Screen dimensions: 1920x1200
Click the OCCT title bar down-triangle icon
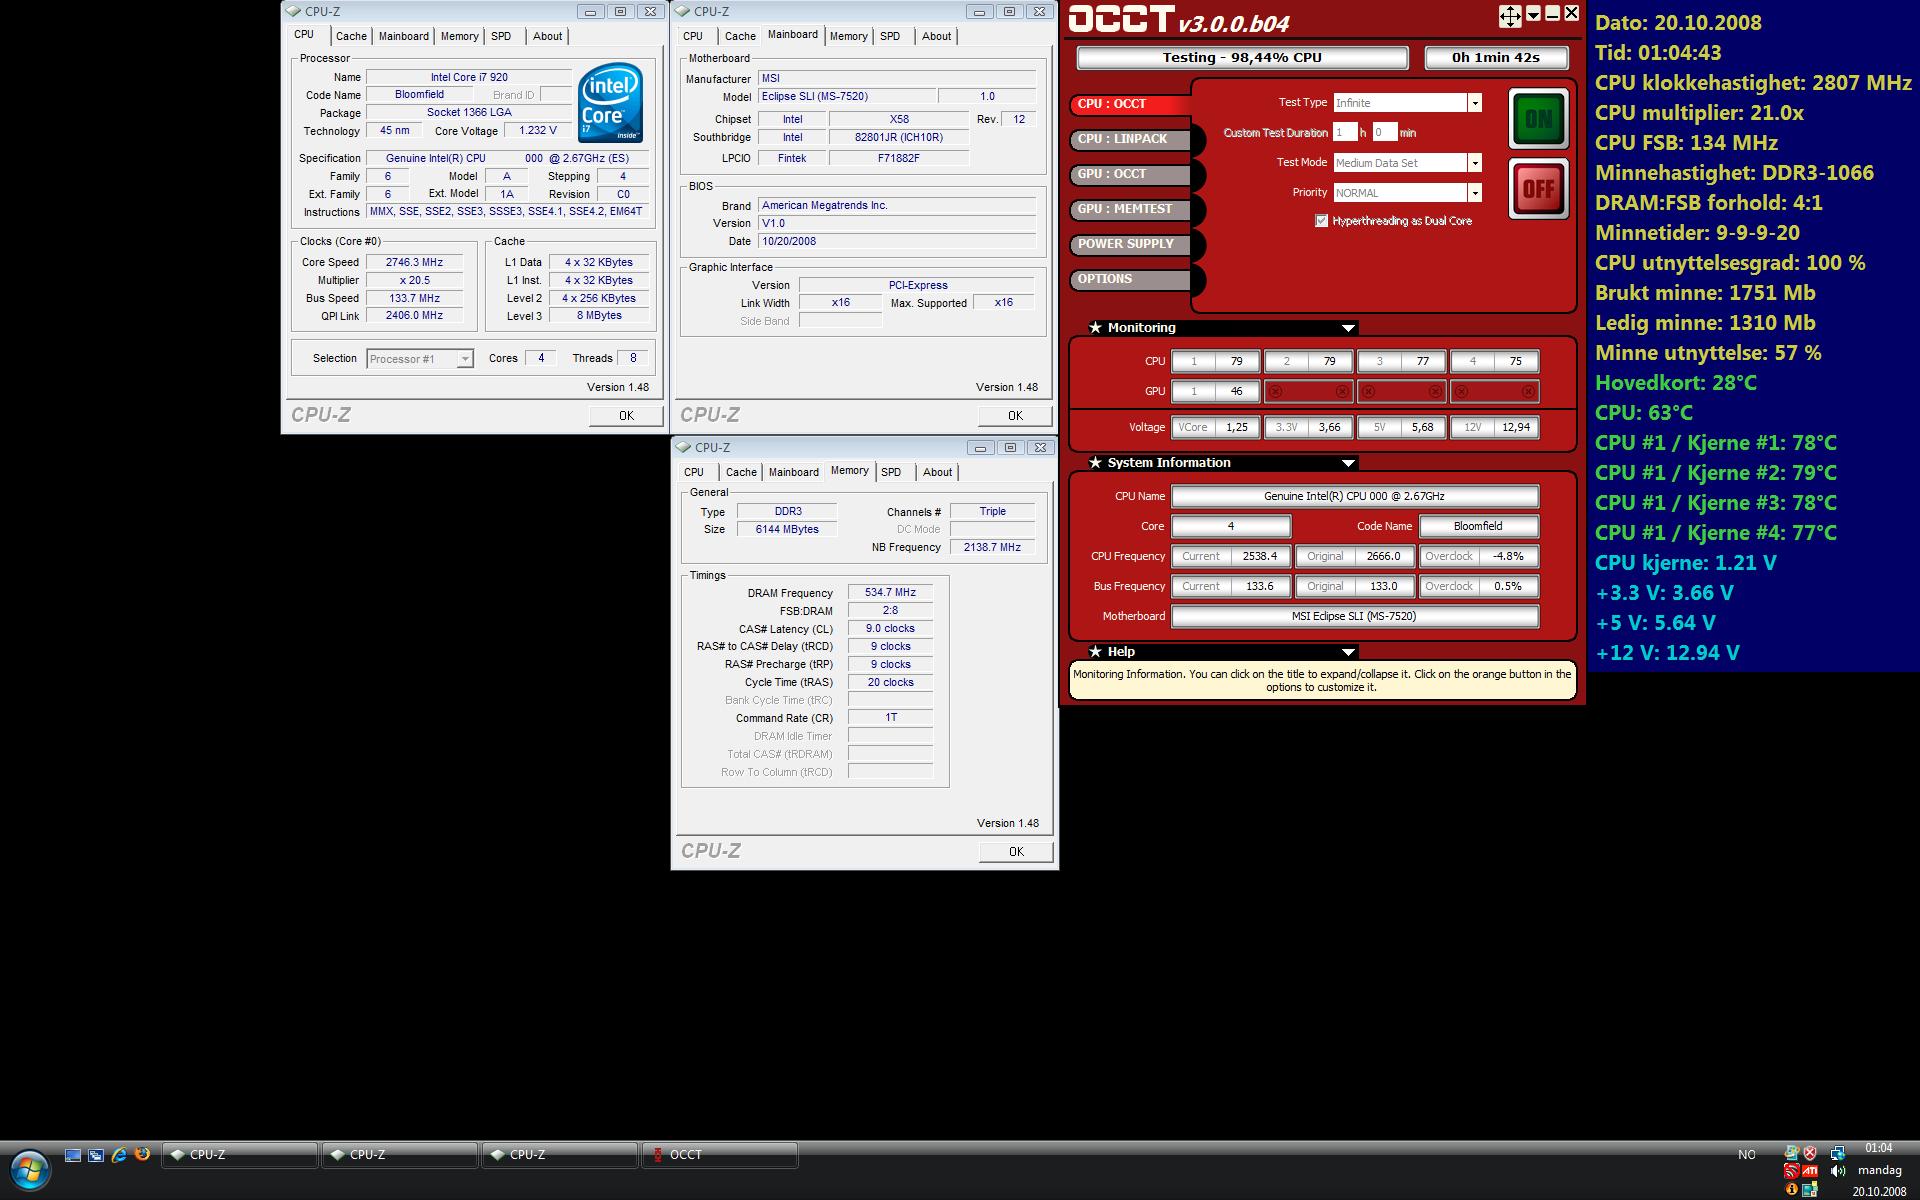[1533, 14]
